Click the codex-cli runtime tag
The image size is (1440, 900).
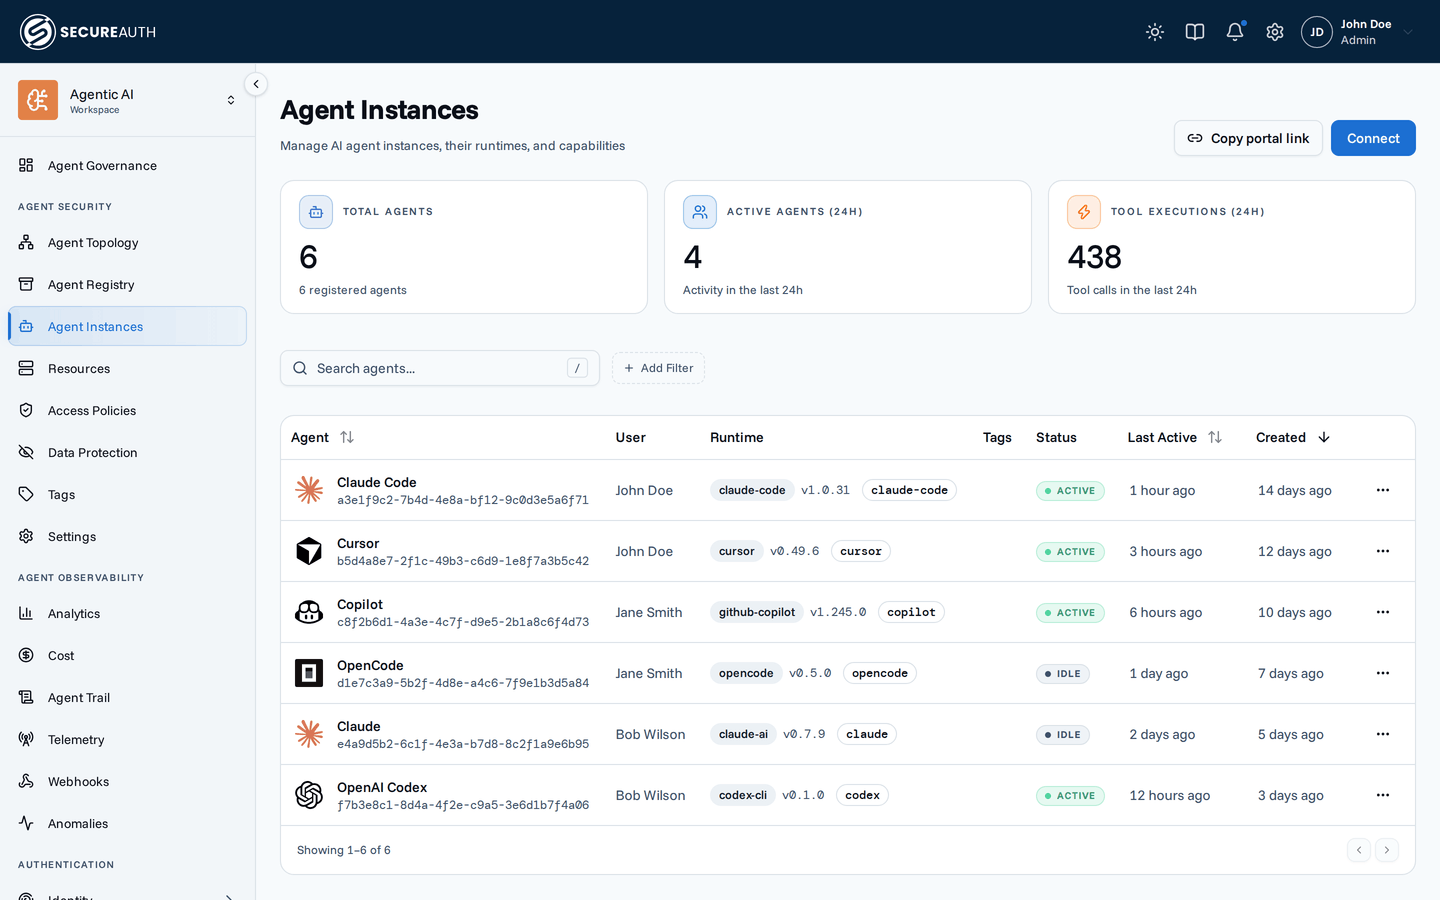coord(743,795)
